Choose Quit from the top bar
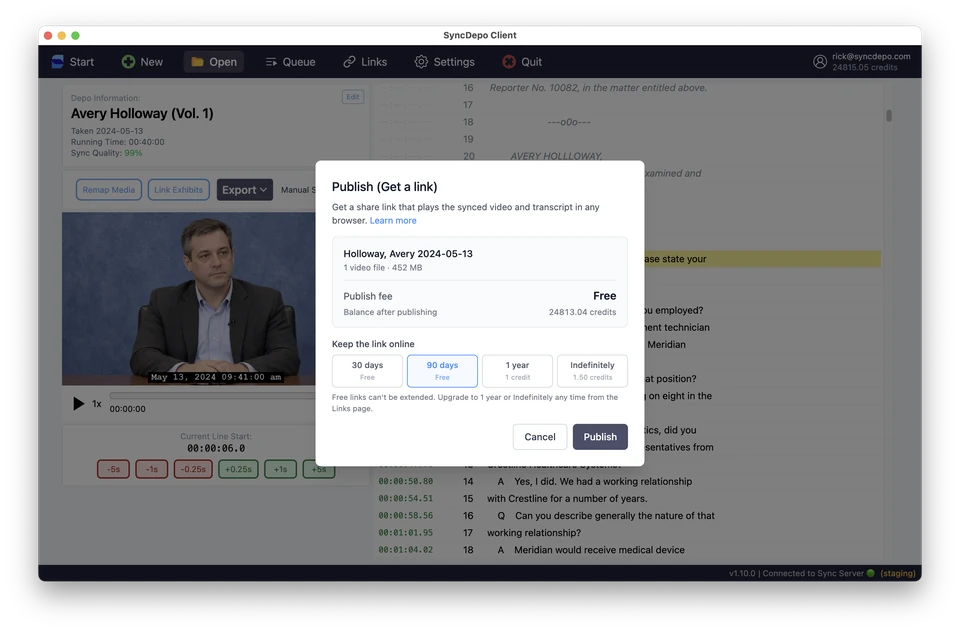 pyautogui.click(x=522, y=62)
